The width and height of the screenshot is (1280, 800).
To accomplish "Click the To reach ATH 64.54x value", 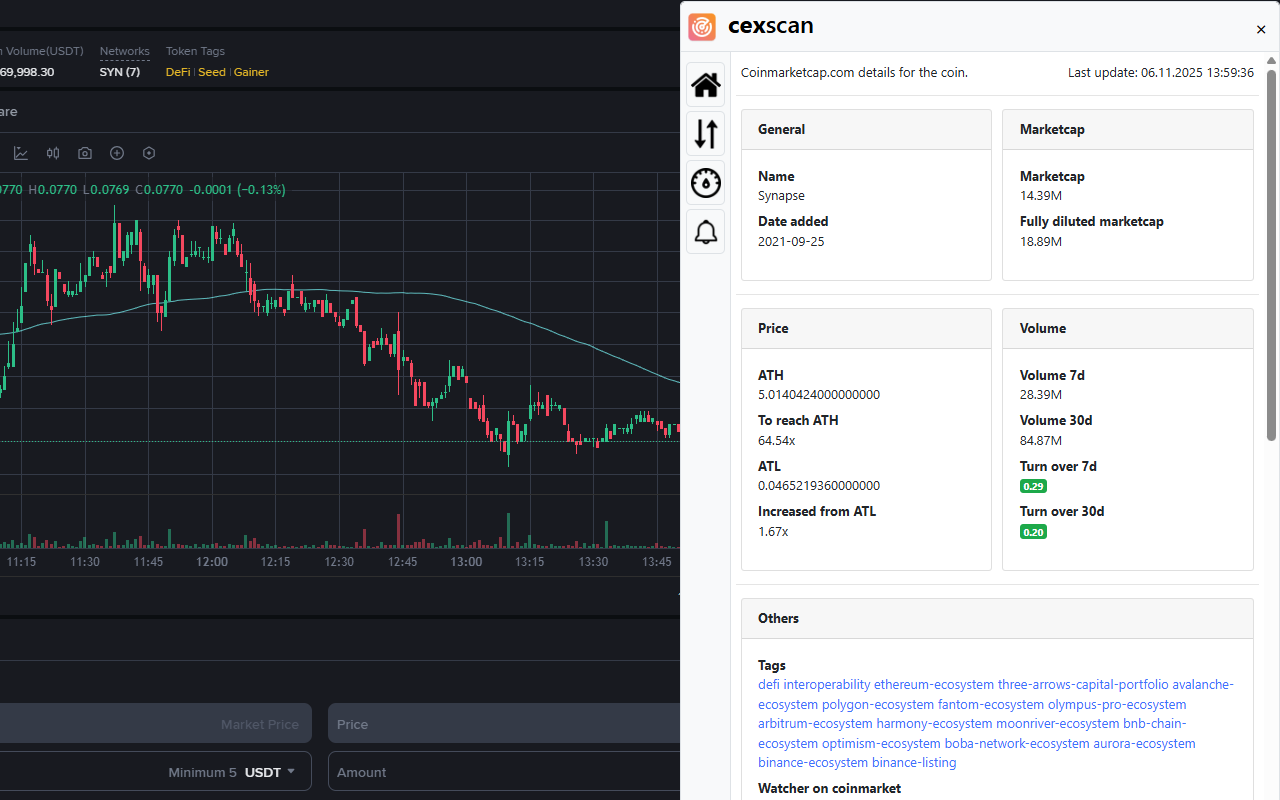I will click(x=777, y=440).
